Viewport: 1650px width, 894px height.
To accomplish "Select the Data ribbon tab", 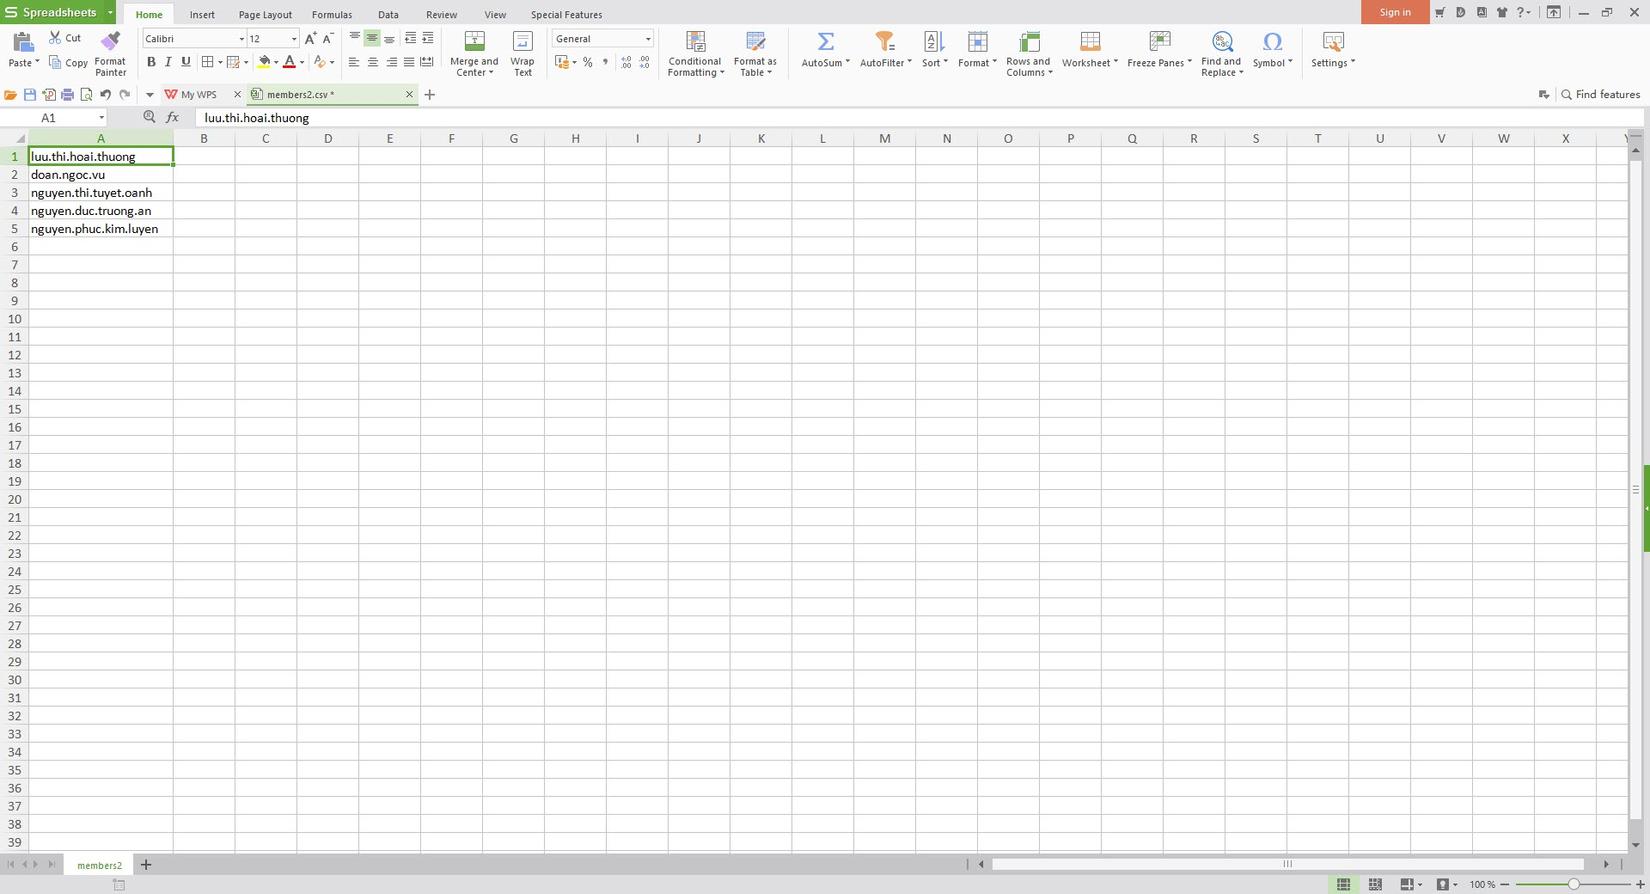I will 388,15.
